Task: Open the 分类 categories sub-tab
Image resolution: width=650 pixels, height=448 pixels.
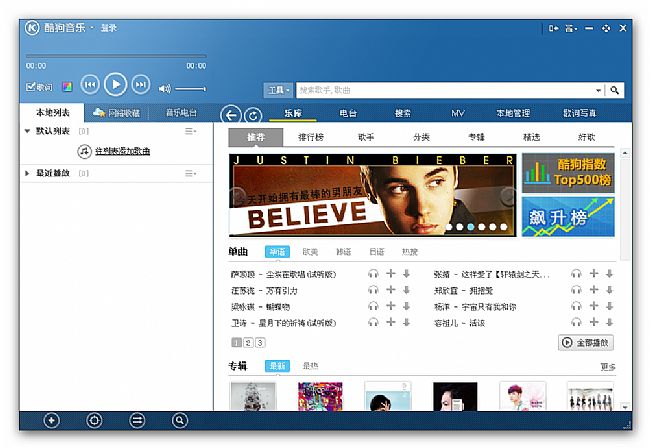Action: point(421,137)
